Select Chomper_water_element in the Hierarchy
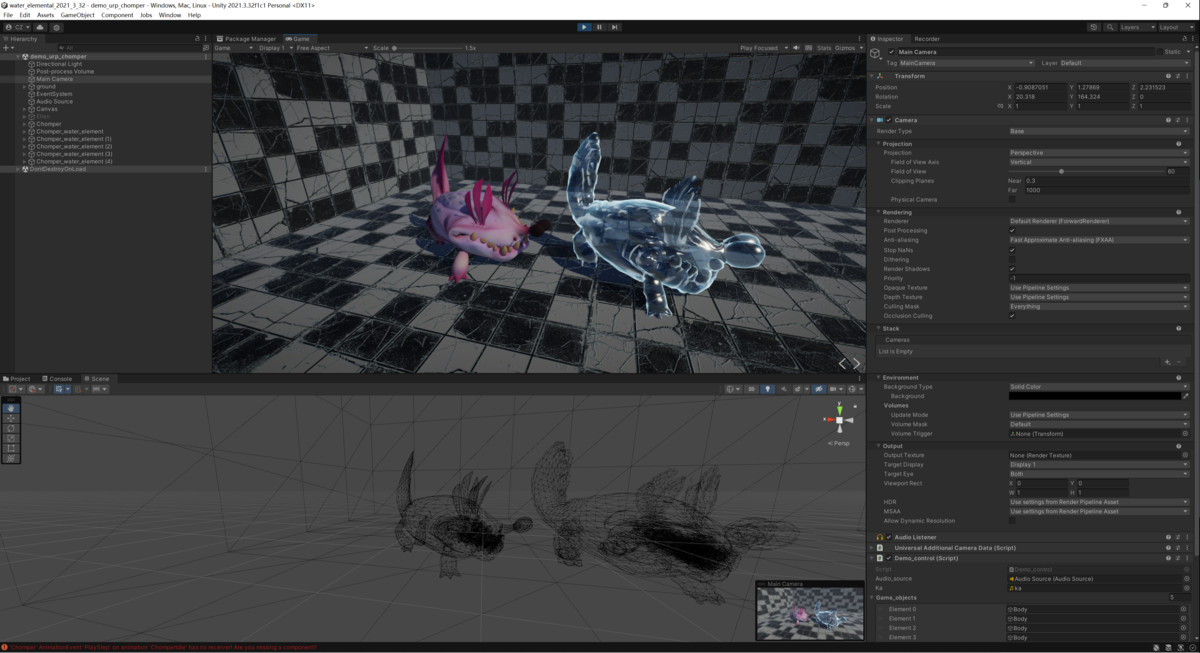1200x653 pixels. (69, 132)
